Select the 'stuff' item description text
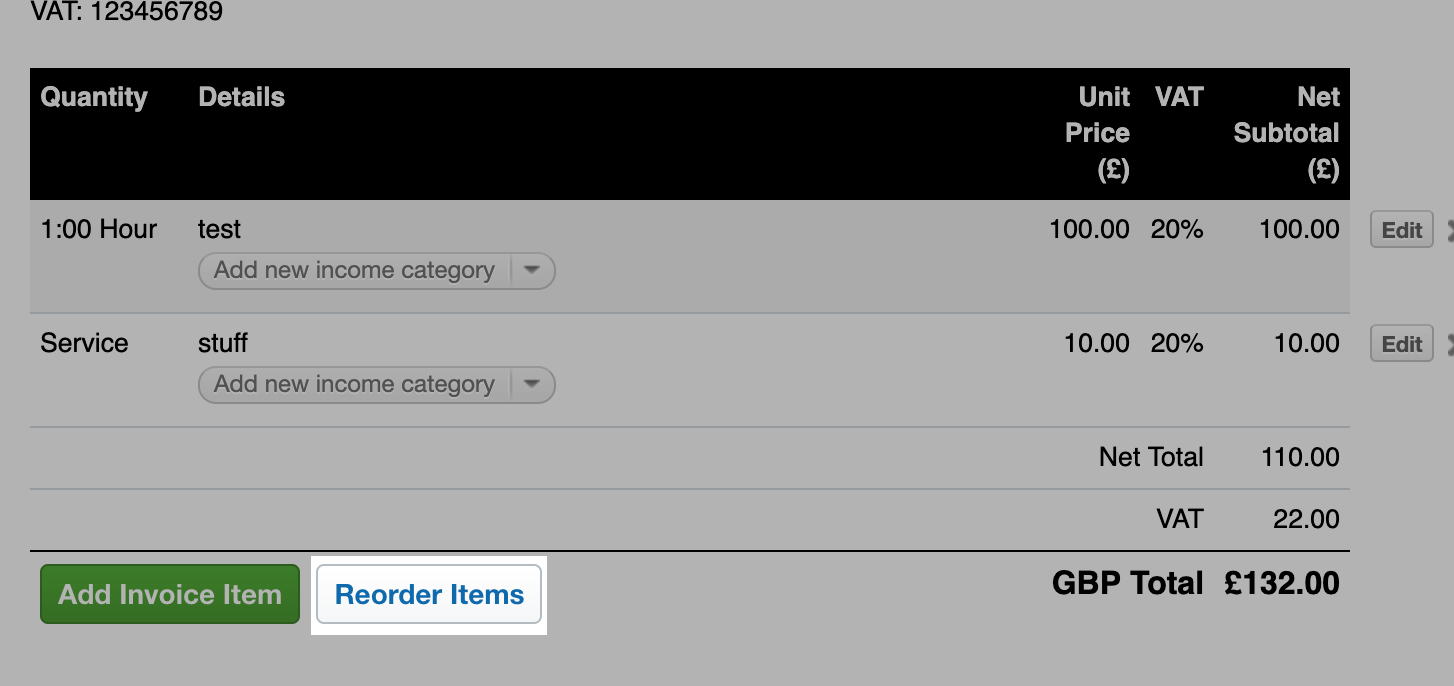 222,343
